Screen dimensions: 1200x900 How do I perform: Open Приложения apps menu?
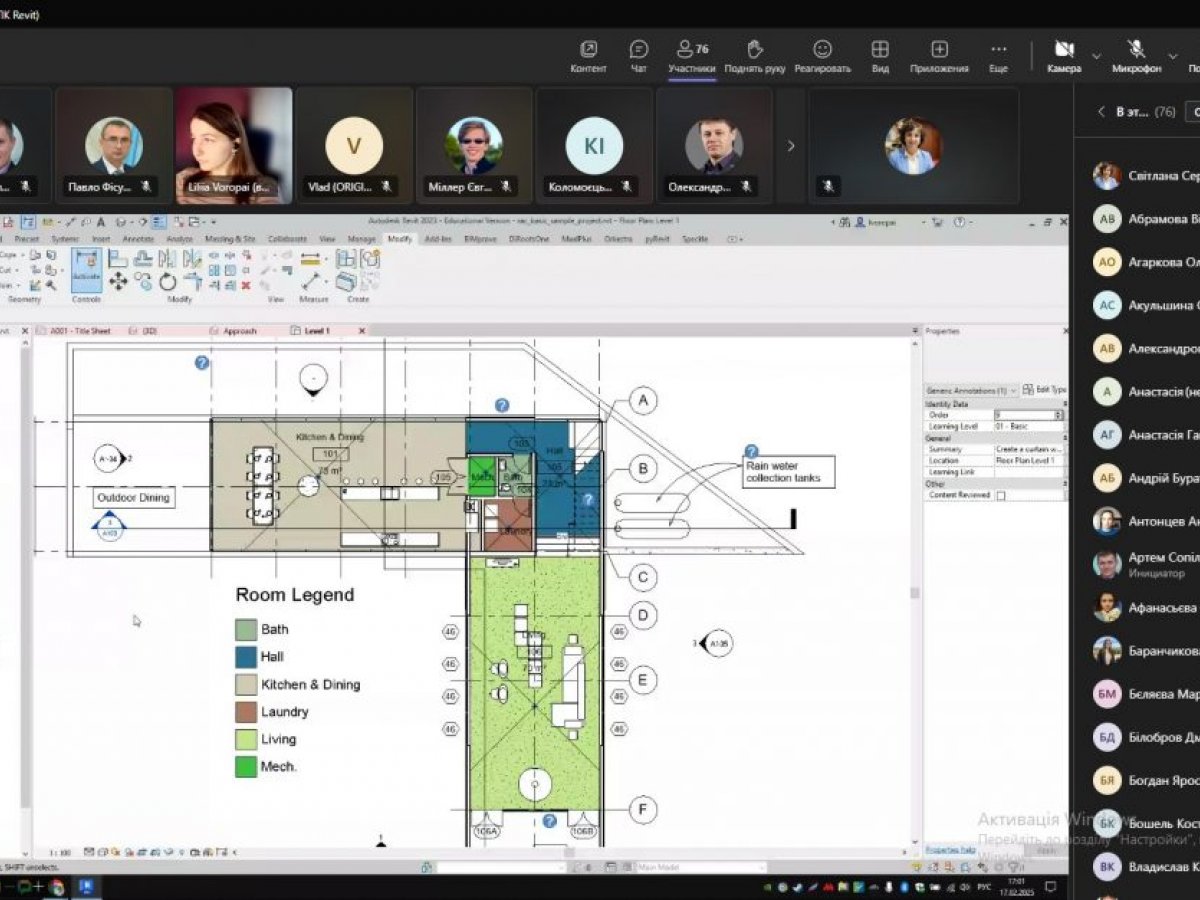tap(939, 57)
